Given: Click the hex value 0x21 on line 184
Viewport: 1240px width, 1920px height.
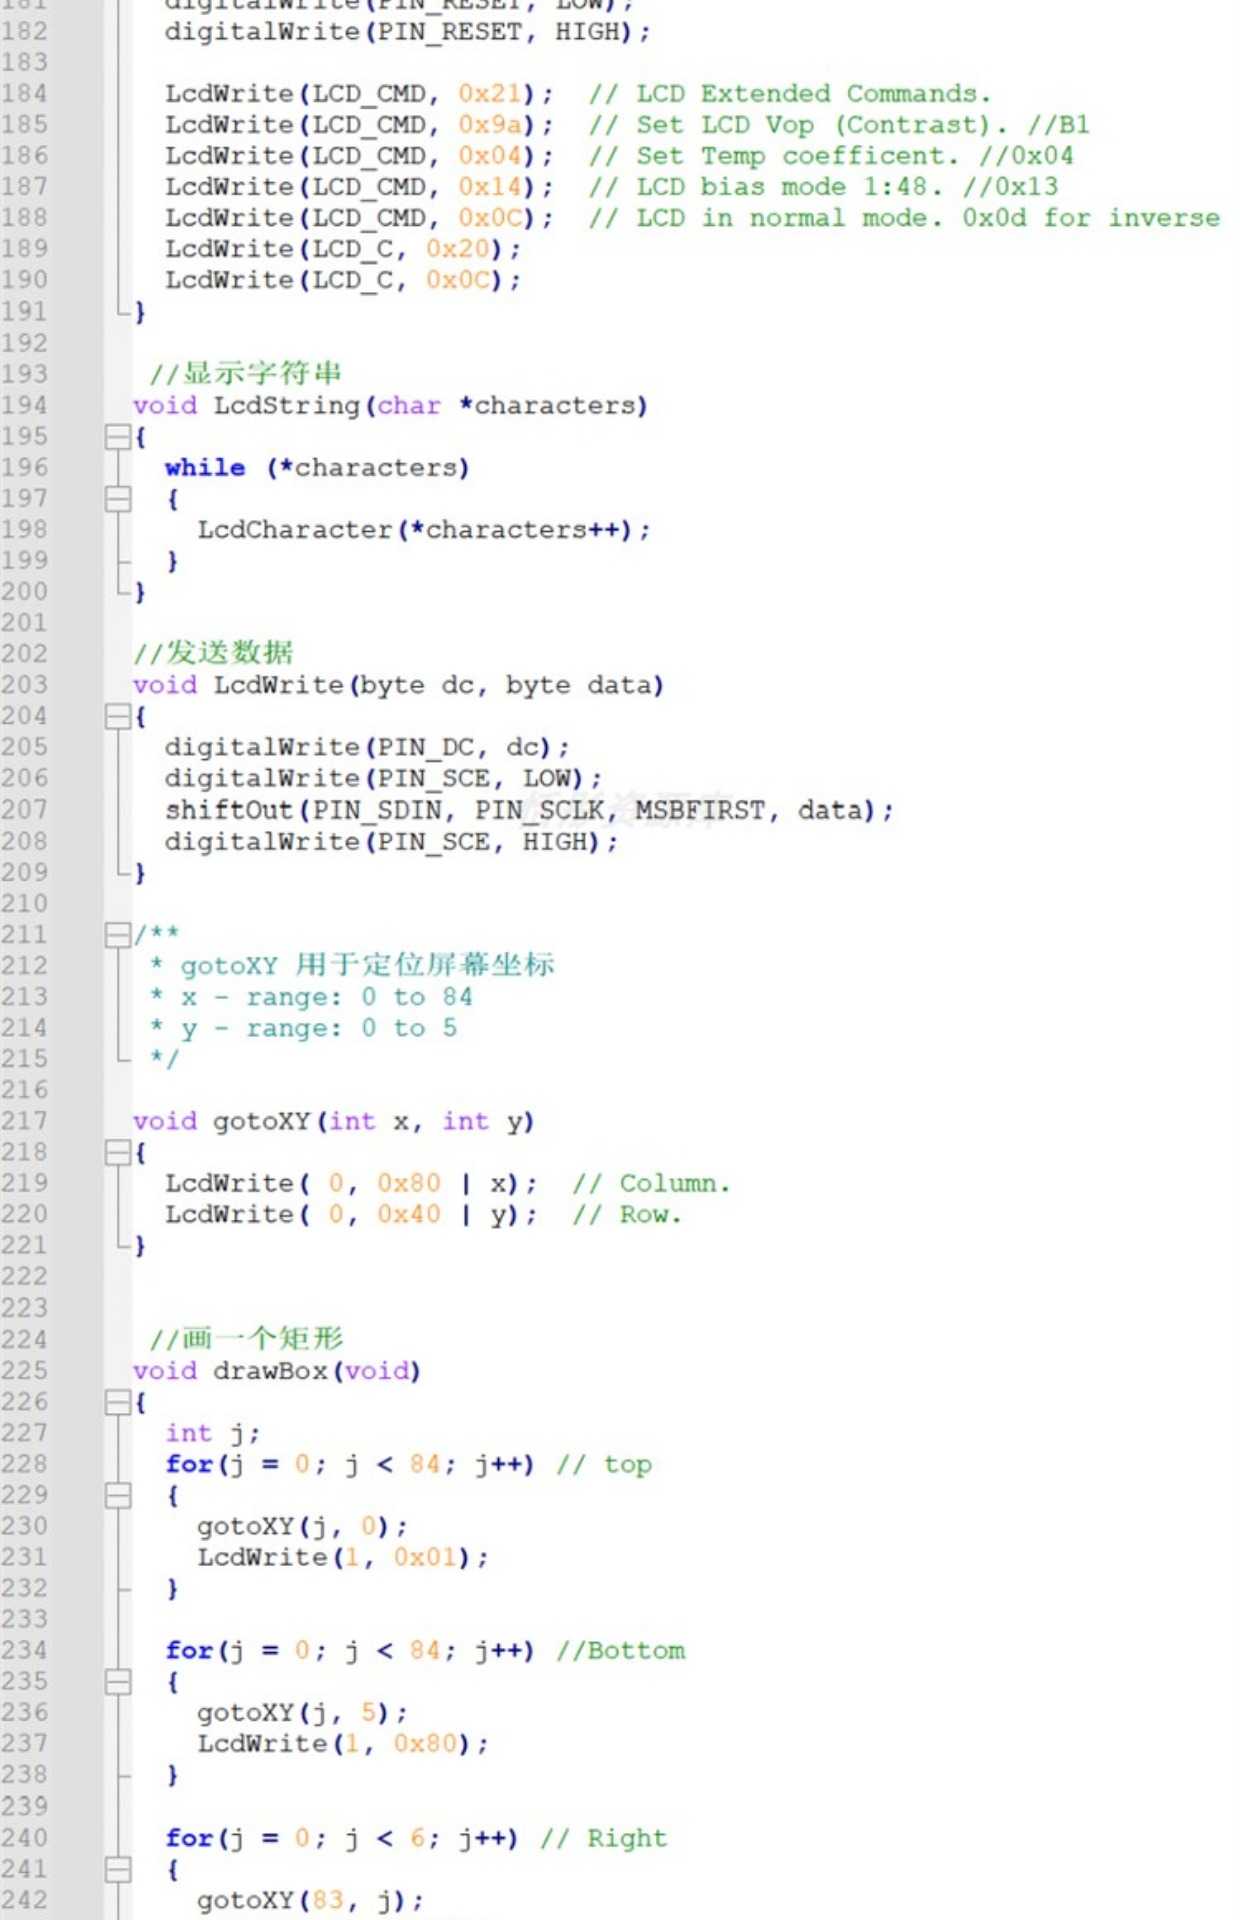Looking at the screenshot, I should click(x=490, y=94).
